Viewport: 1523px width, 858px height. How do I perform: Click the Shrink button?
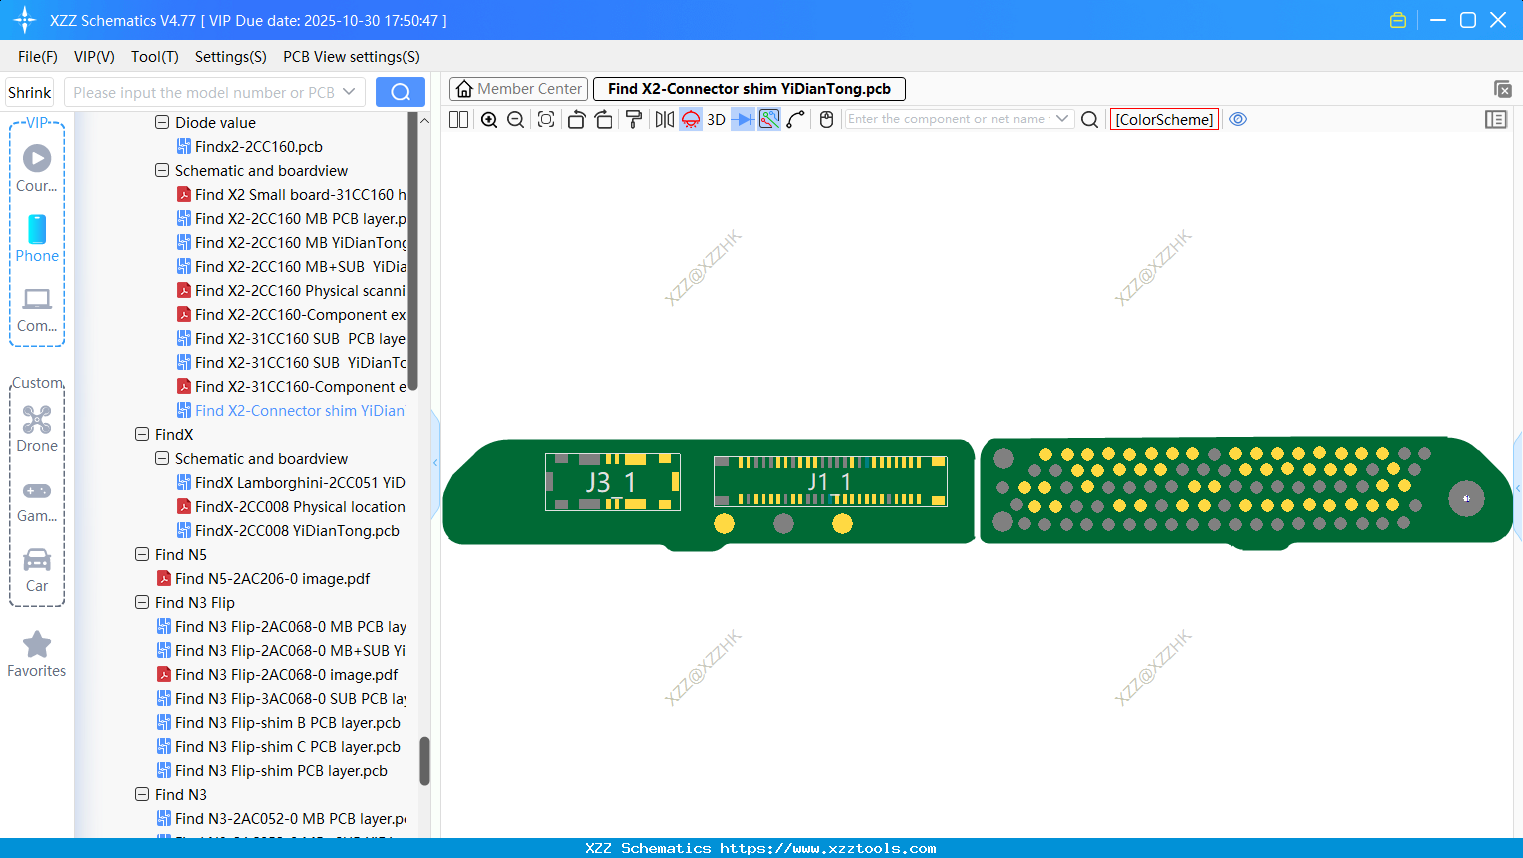[x=30, y=92]
